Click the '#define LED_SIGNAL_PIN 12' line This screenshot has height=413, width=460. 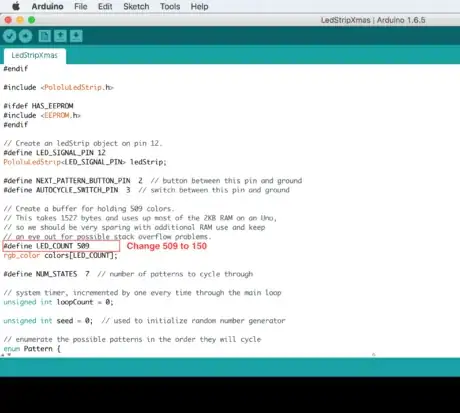click(x=55, y=153)
